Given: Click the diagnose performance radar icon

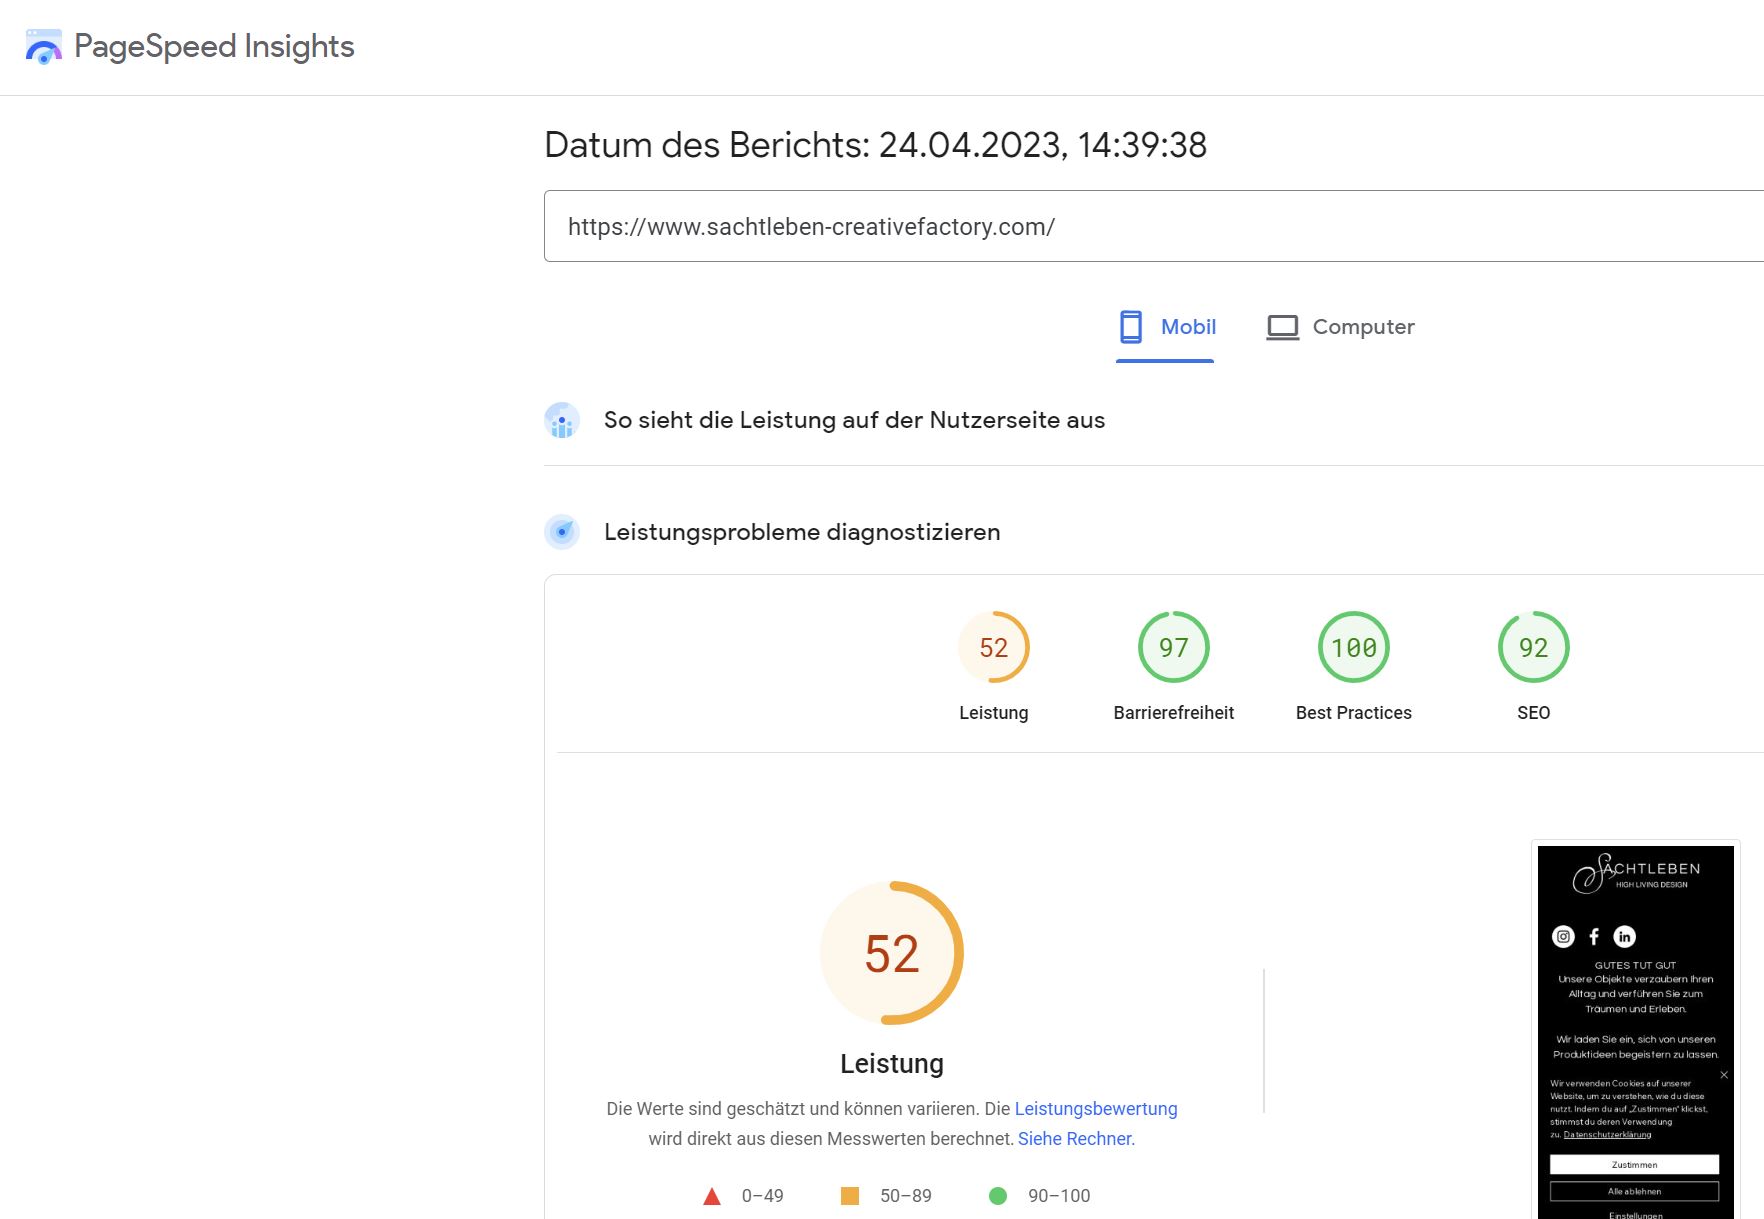Looking at the screenshot, I should 562,532.
